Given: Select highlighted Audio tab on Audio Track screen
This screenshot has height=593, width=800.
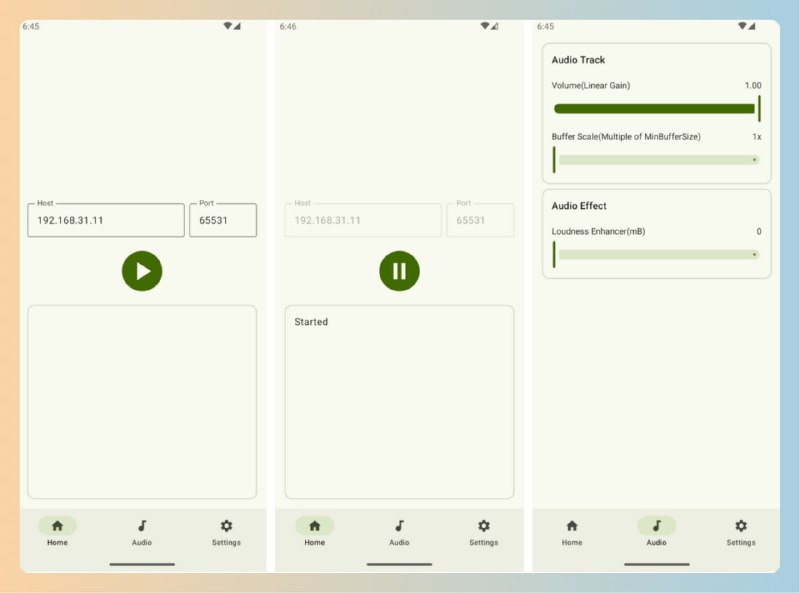Looking at the screenshot, I should [x=656, y=526].
